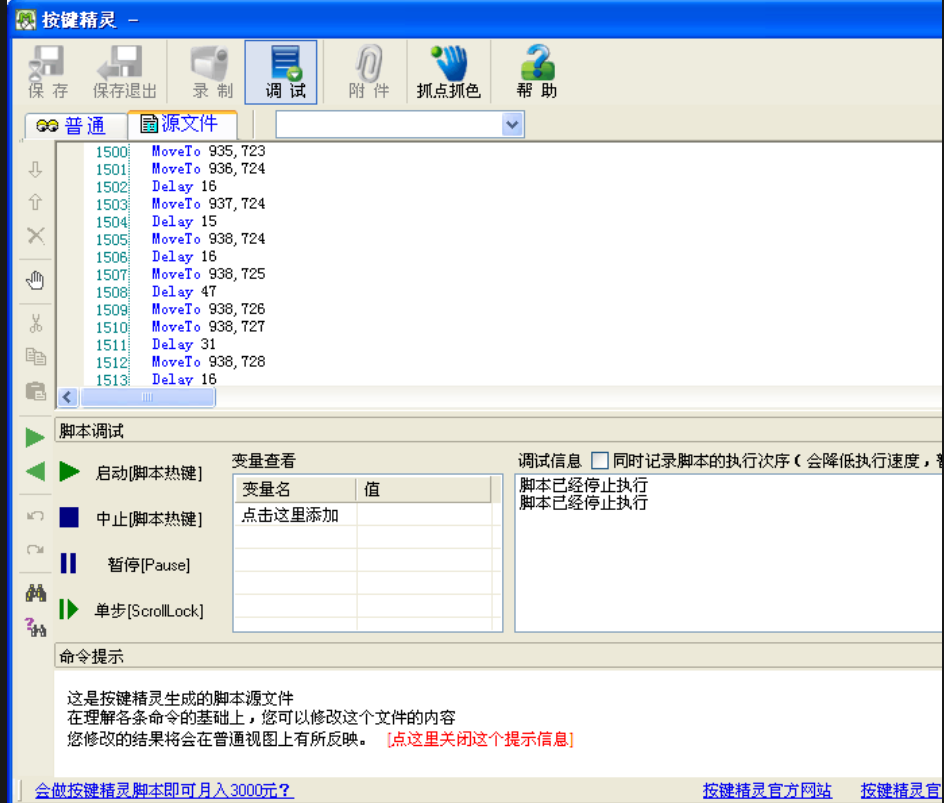Click code line 1511 Delay 31
Image resolution: width=944 pixels, height=803 pixels.
[184, 344]
